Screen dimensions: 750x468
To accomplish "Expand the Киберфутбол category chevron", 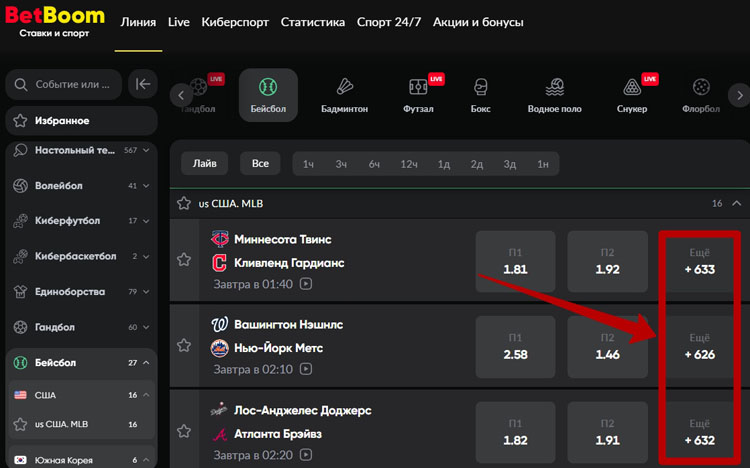I will pyautogui.click(x=146, y=221).
